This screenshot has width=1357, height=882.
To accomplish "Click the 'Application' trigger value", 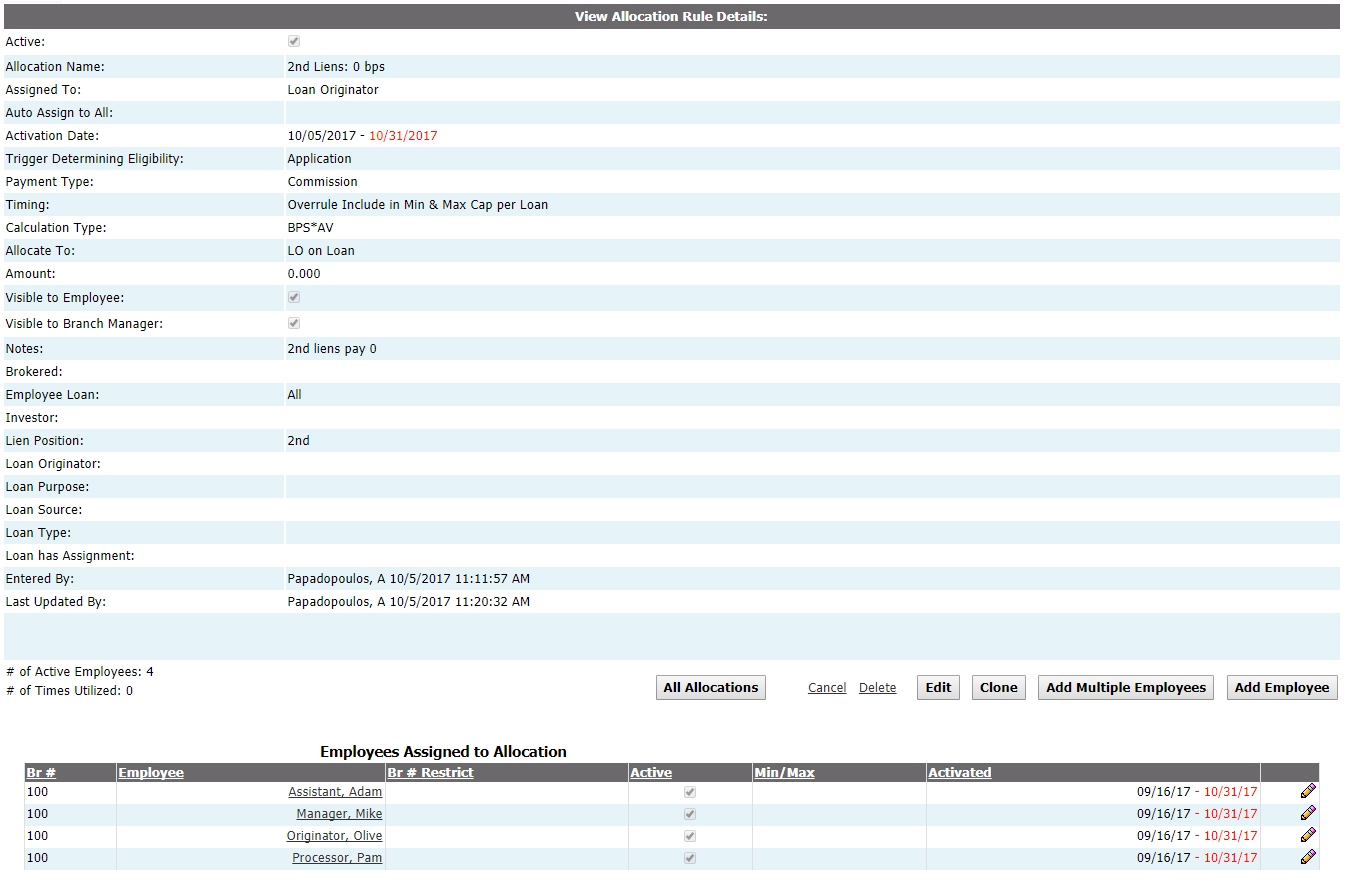I will click(x=320, y=159).
